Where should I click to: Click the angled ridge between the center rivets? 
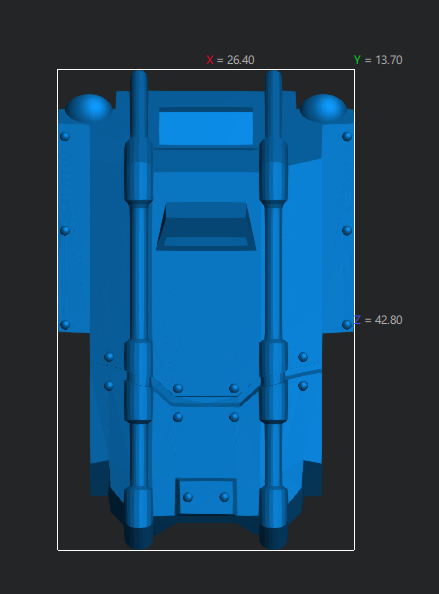pyautogui.click(x=206, y=399)
